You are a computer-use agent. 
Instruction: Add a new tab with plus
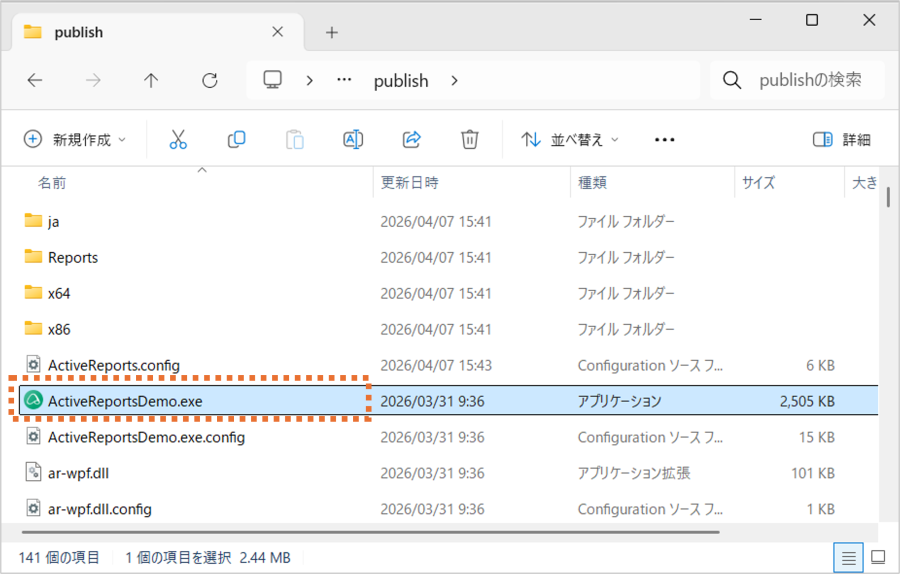[x=332, y=33]
